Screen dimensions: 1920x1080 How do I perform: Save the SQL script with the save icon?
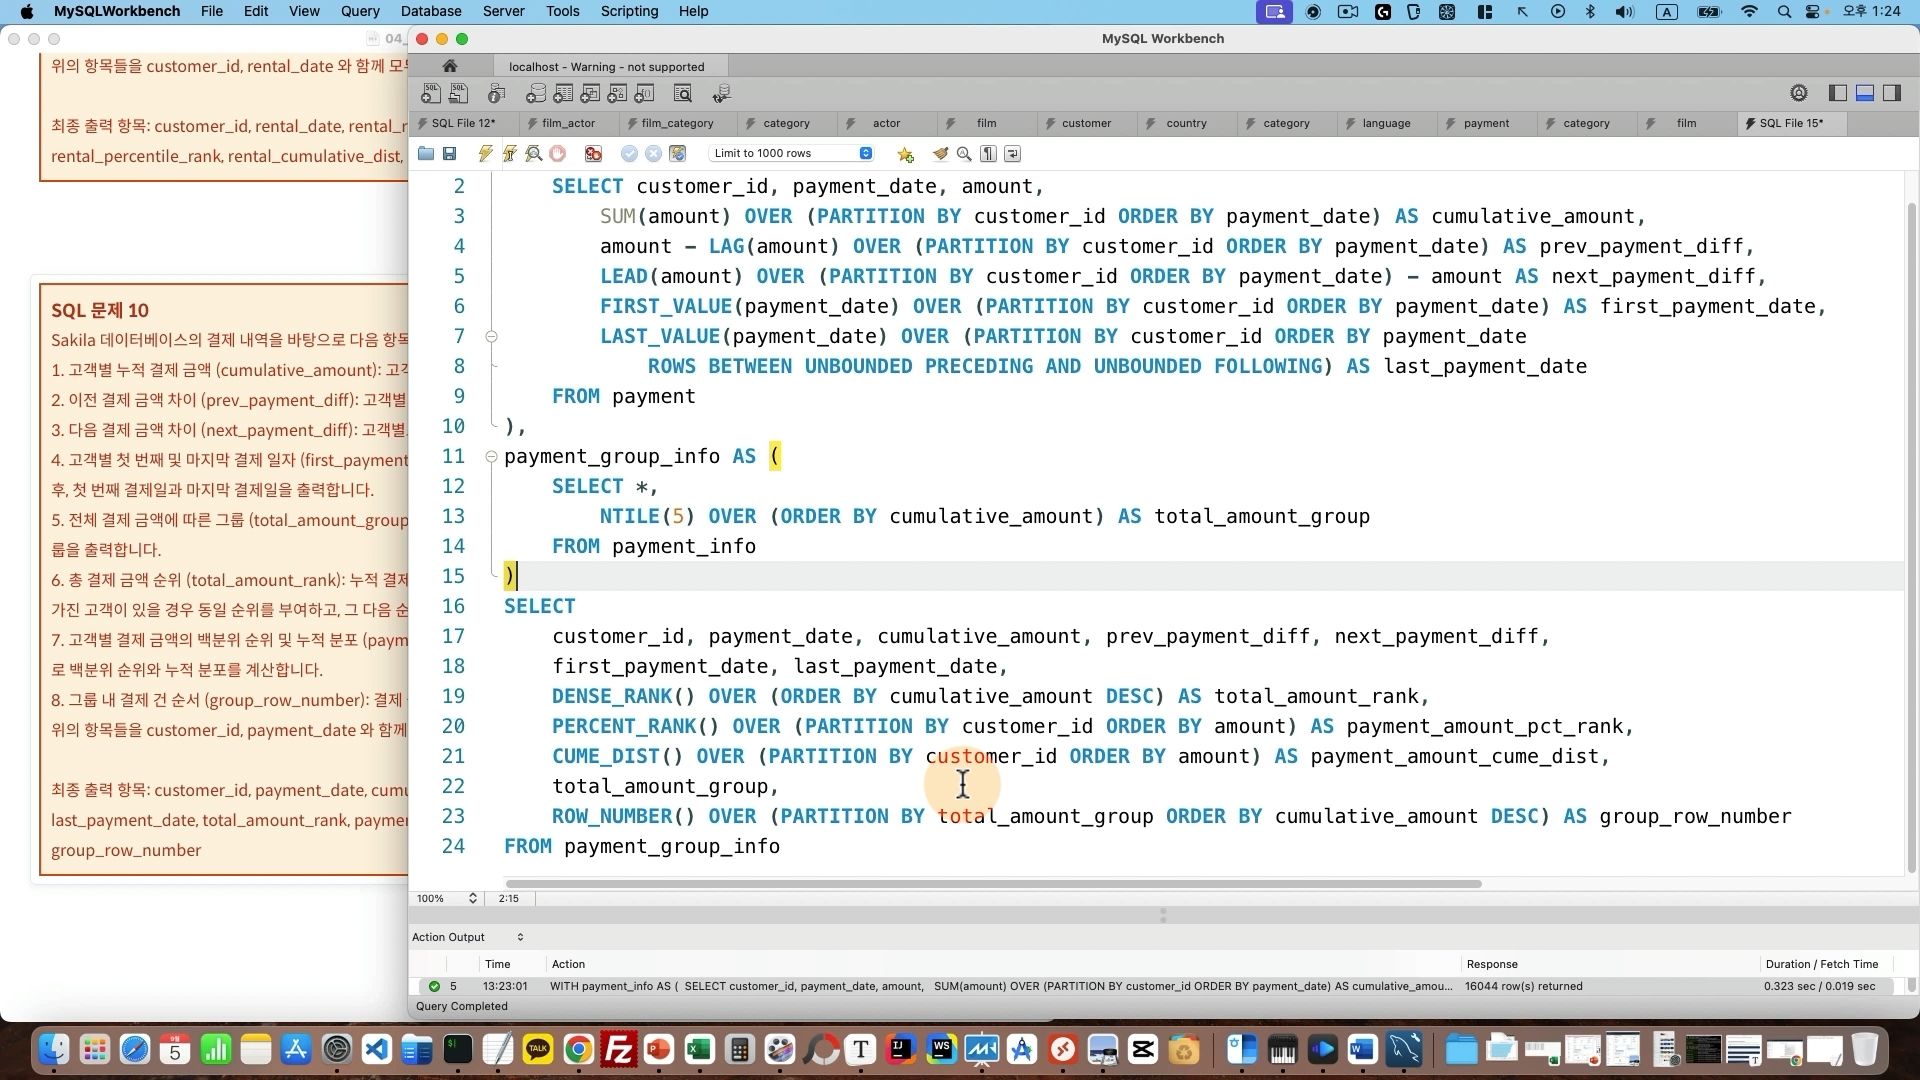click(x=451, y=154)
